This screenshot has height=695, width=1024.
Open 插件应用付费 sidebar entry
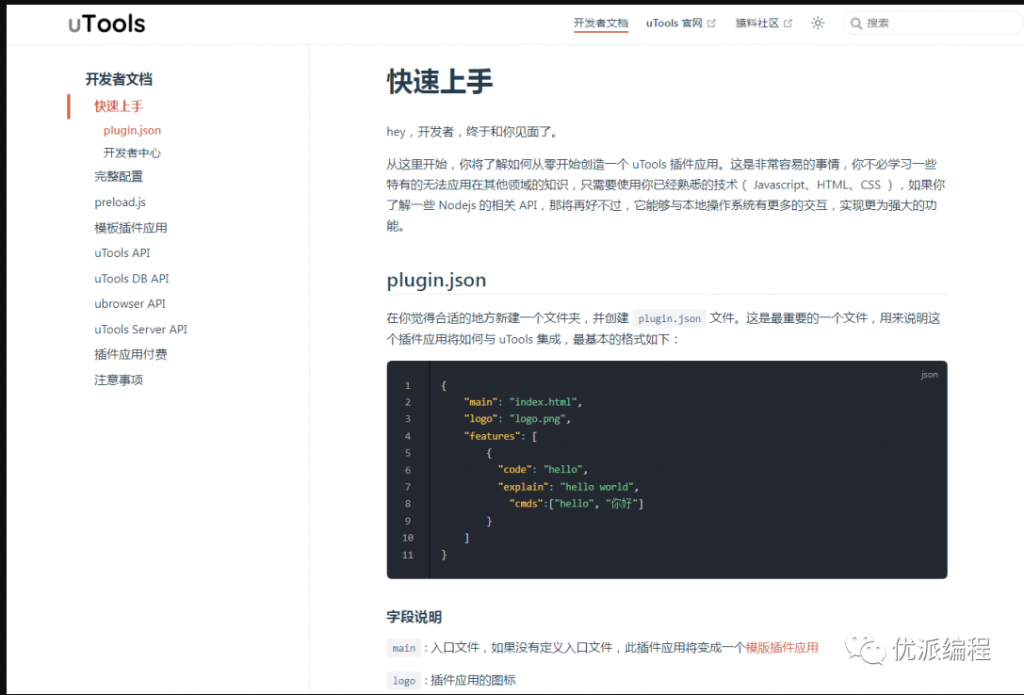(131, 354)
